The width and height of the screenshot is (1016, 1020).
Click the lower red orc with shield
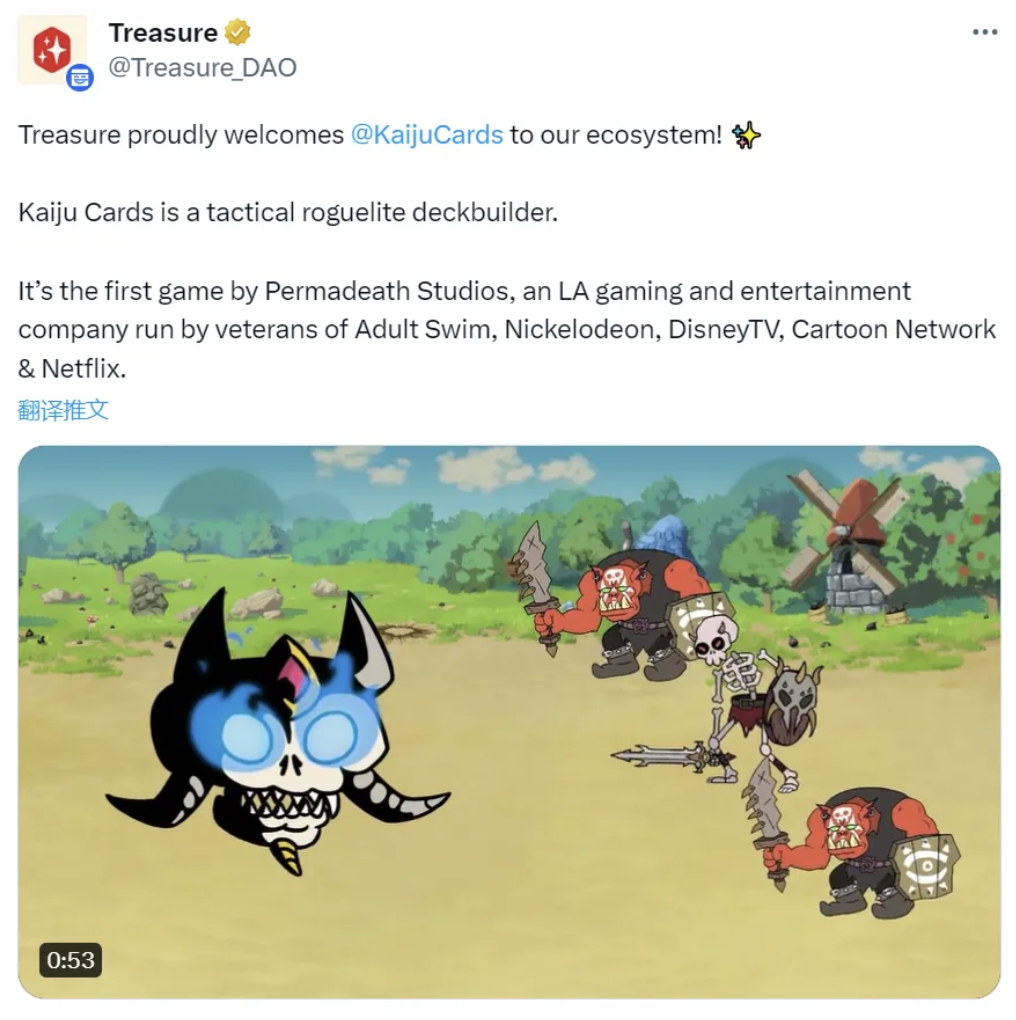[x=859, y=846]
